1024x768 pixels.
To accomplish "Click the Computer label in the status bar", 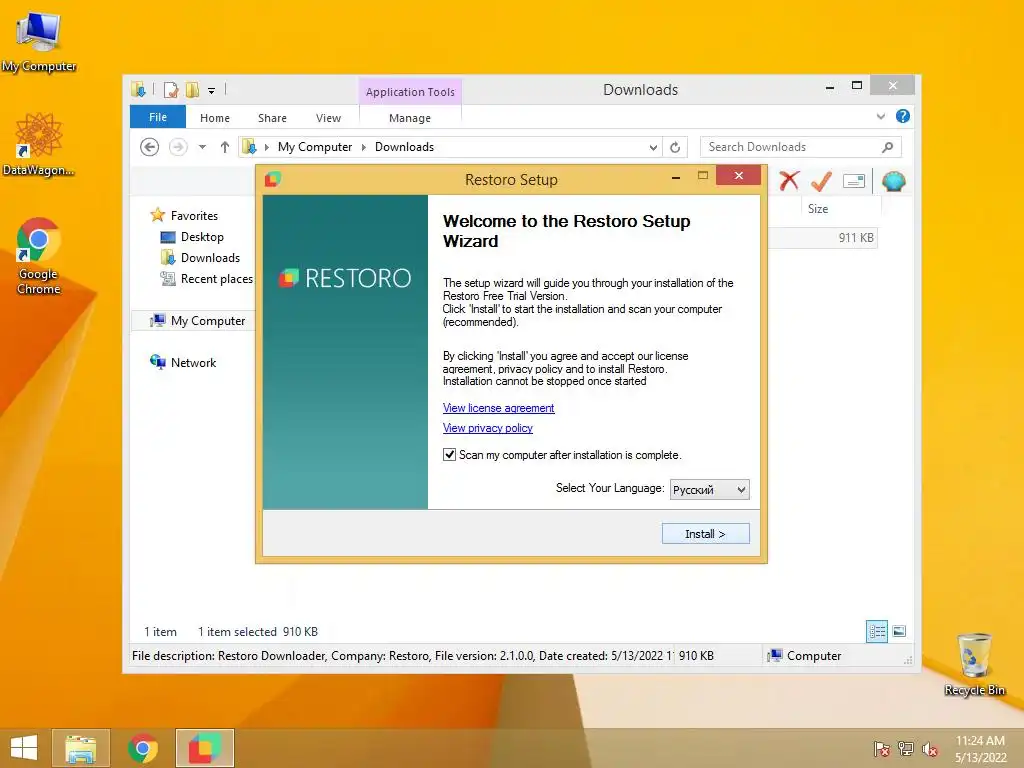I will coord(814,656).
